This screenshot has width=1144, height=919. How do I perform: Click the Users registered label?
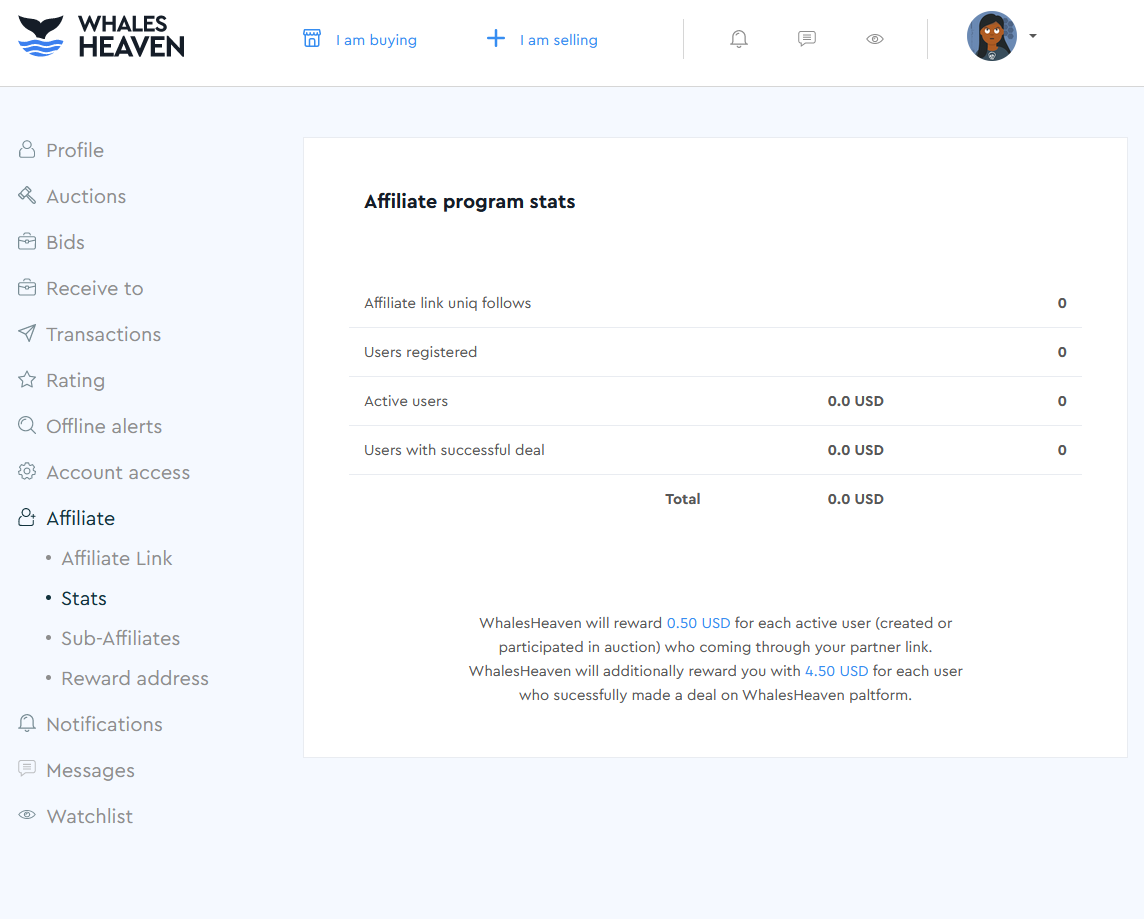pyautogui.click(x=420, y=352)
